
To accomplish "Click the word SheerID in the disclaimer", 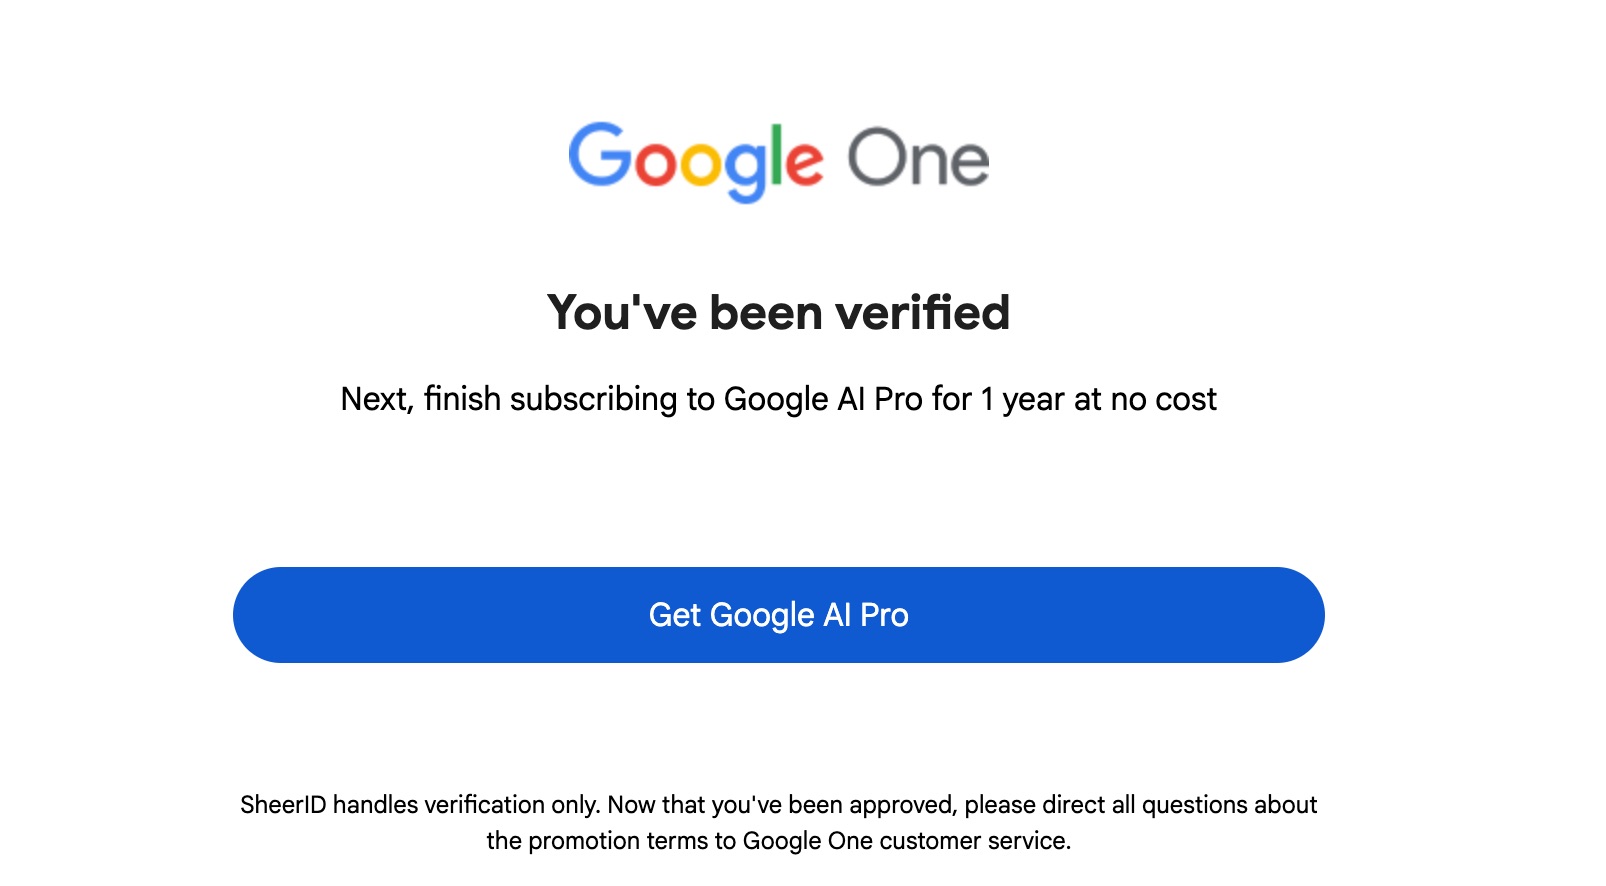I will click(x=283, y=804).
